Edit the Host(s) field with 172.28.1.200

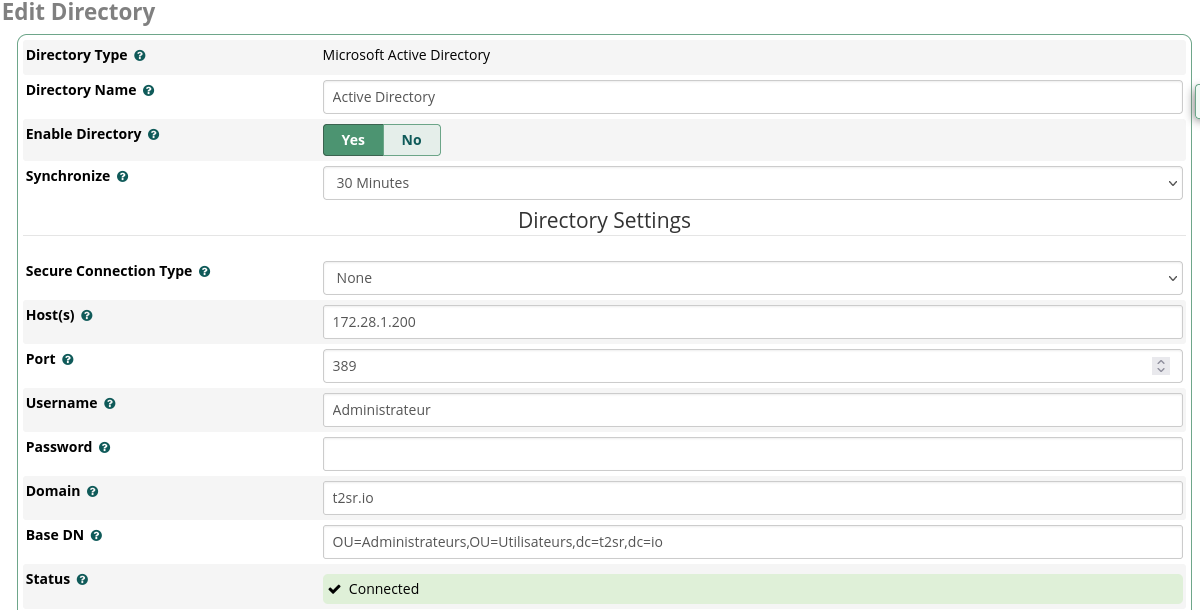753,322
